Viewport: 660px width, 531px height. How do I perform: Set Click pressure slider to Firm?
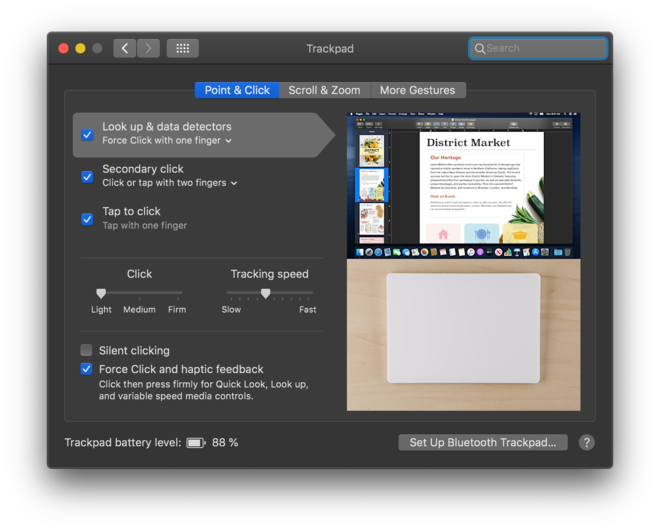click(x=177, y=293)
